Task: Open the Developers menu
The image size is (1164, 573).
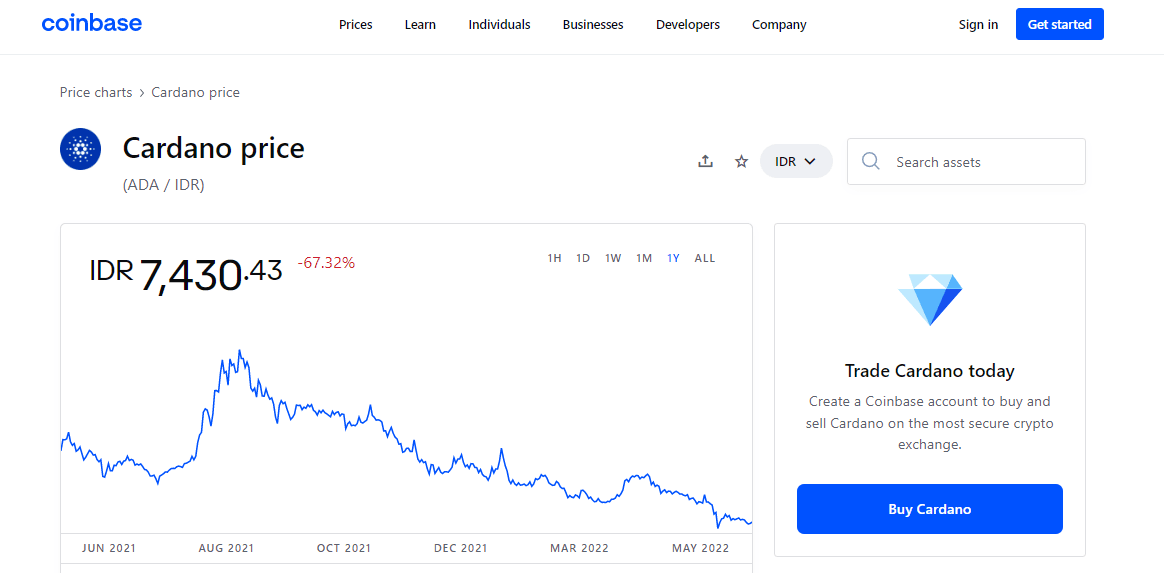Action: [687, 24]
